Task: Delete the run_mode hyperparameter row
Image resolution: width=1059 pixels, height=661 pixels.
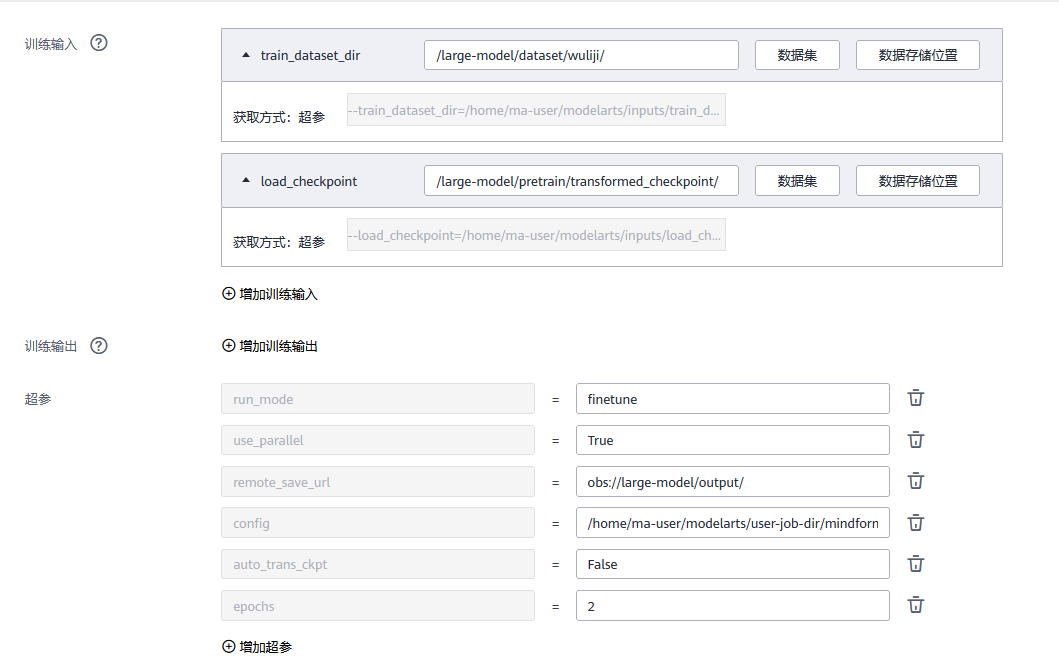Action: (x=915, y=398)
